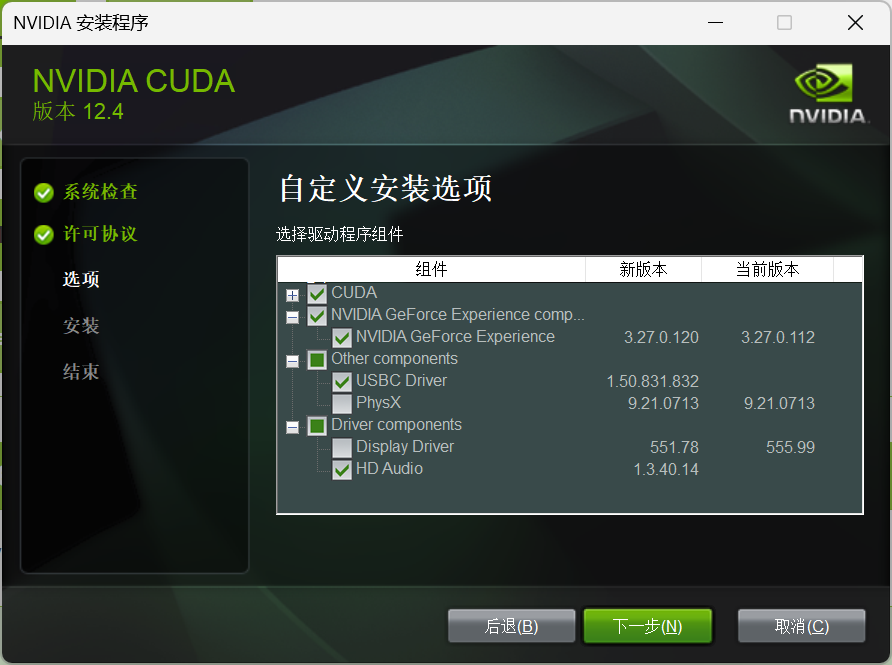Click the 下一步(N) button
The image size is (892, 665).
647,626
